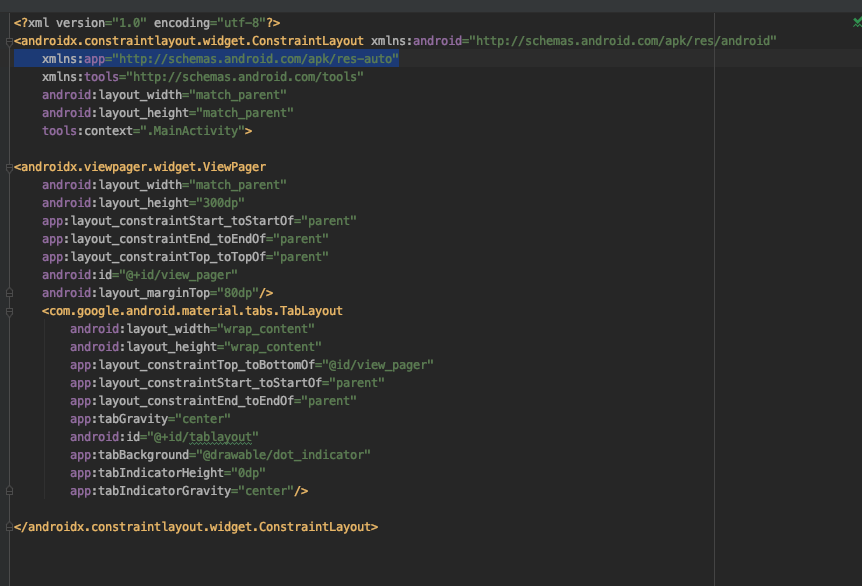The width and height of the screenshot is (862, 586).
Task: Collapse the ViewPager element fold marker
Action: tap(9, 167)
